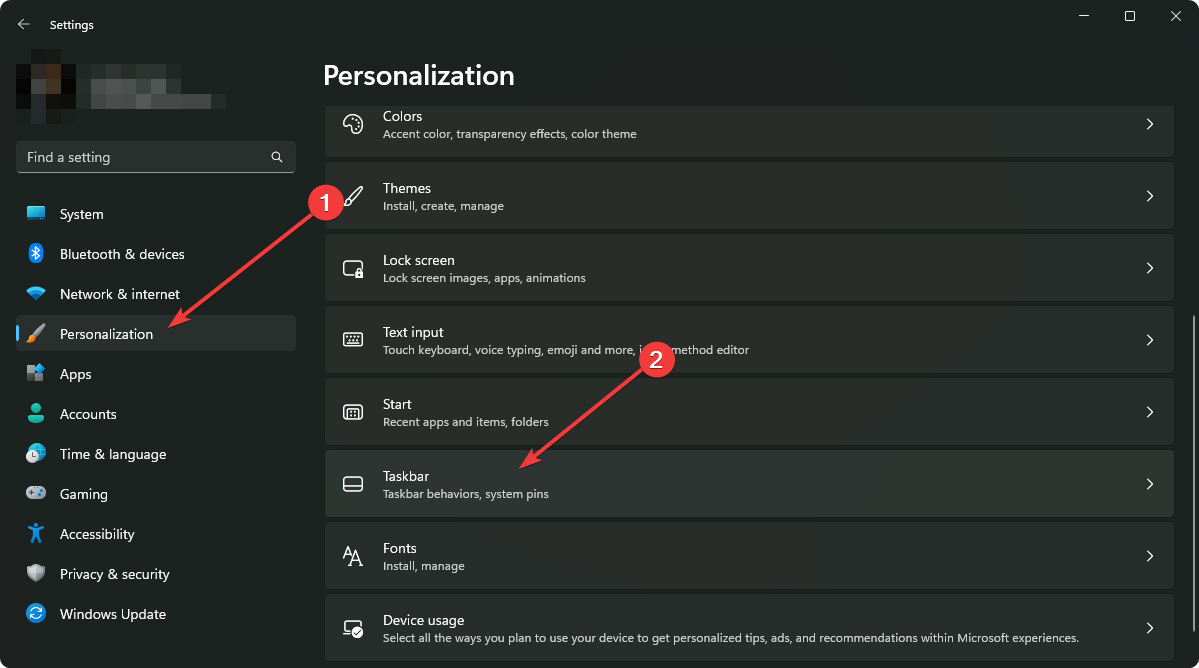The width and height of the screenshot is (1199, 668).
Task: Open the Lock screen settings
Action: (x=748, y=268)
